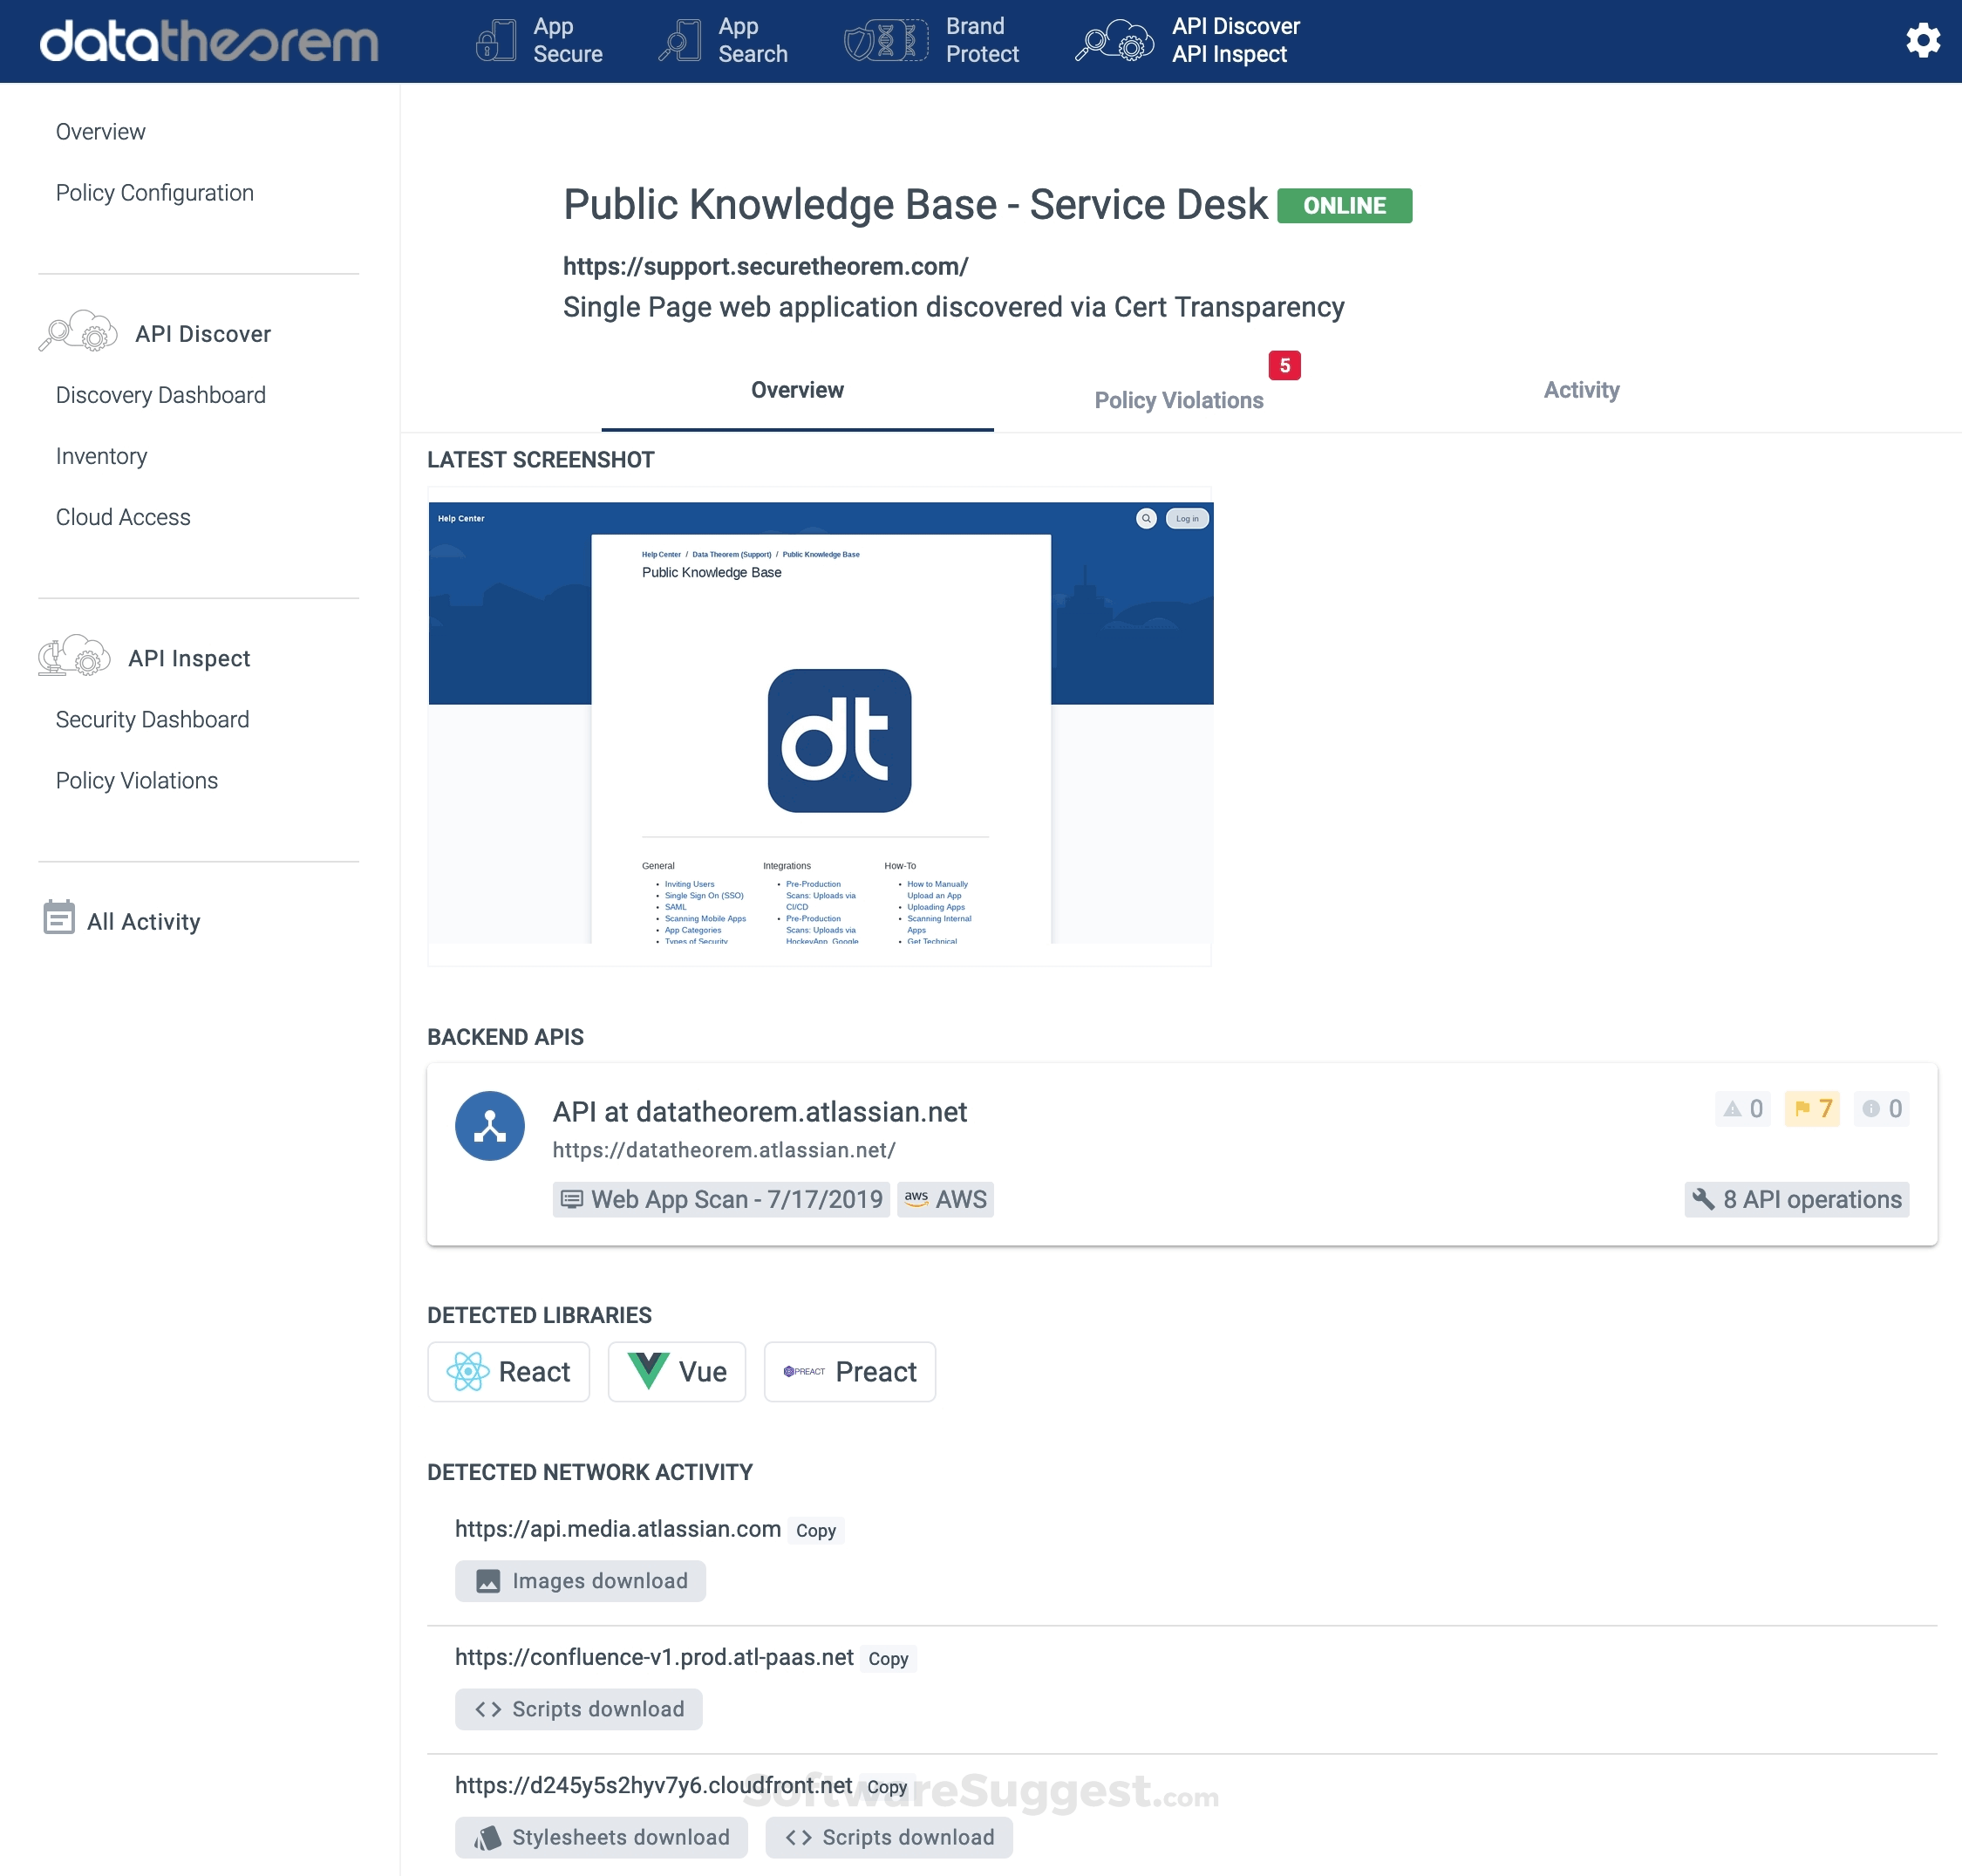This screenshot has height=1876, width=1962.
Task: Click the API Inspect microscope icon
Action: [74, 656]
